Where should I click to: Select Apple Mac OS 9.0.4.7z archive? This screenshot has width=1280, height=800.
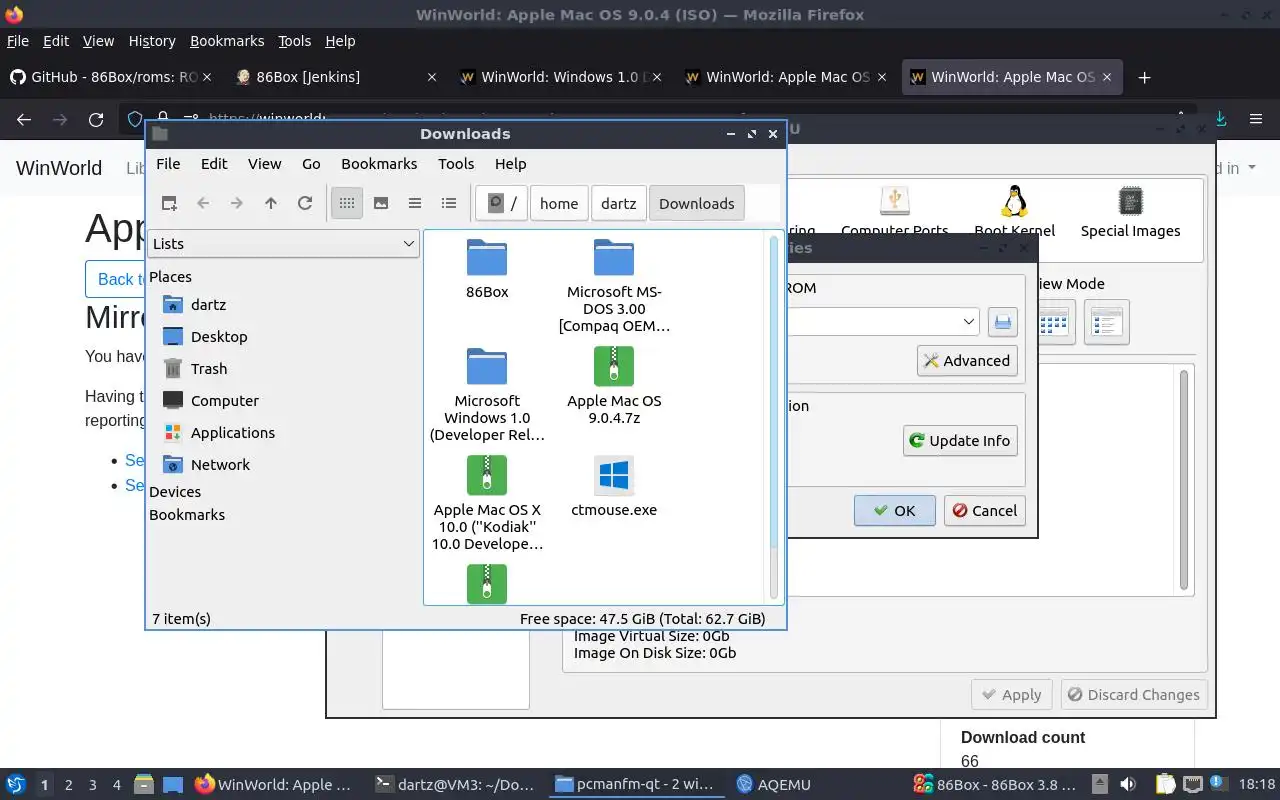tap(614, 385)
